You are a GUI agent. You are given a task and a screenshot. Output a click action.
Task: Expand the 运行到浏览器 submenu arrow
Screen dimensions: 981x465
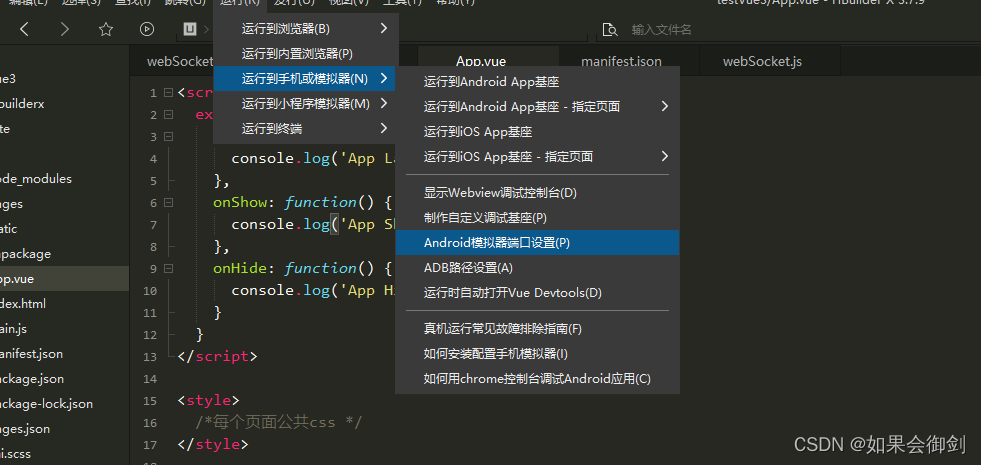pyautogui.click(x=384, y=28)
